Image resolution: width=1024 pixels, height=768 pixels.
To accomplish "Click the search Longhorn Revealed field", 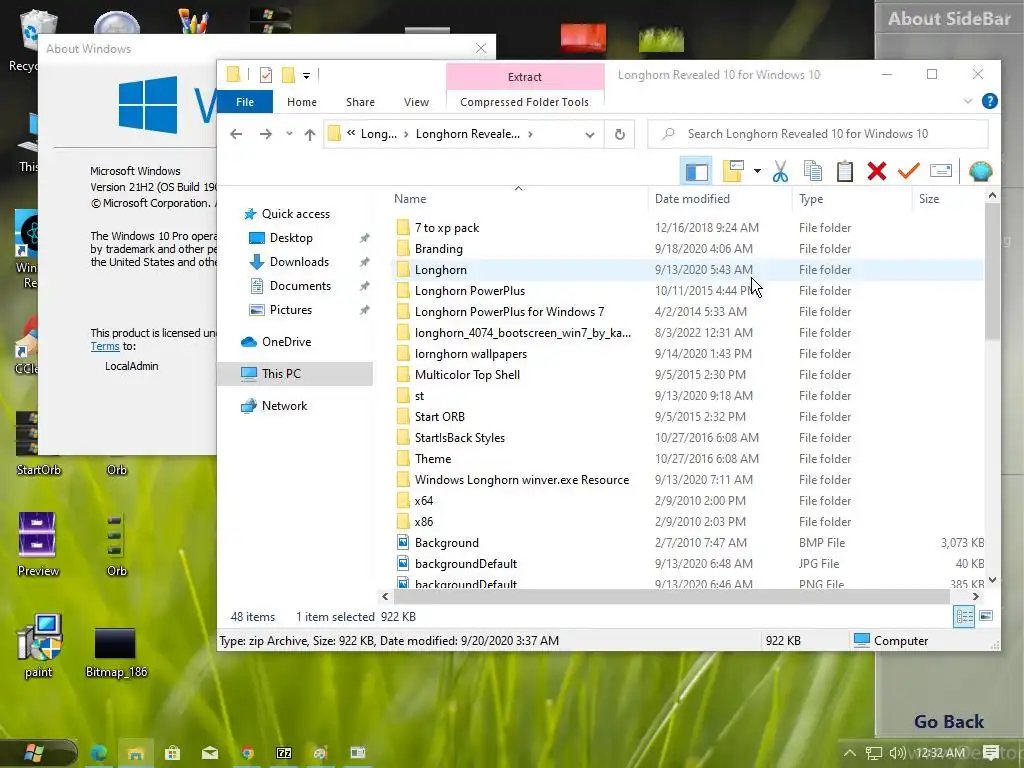I will click(818, 134).
